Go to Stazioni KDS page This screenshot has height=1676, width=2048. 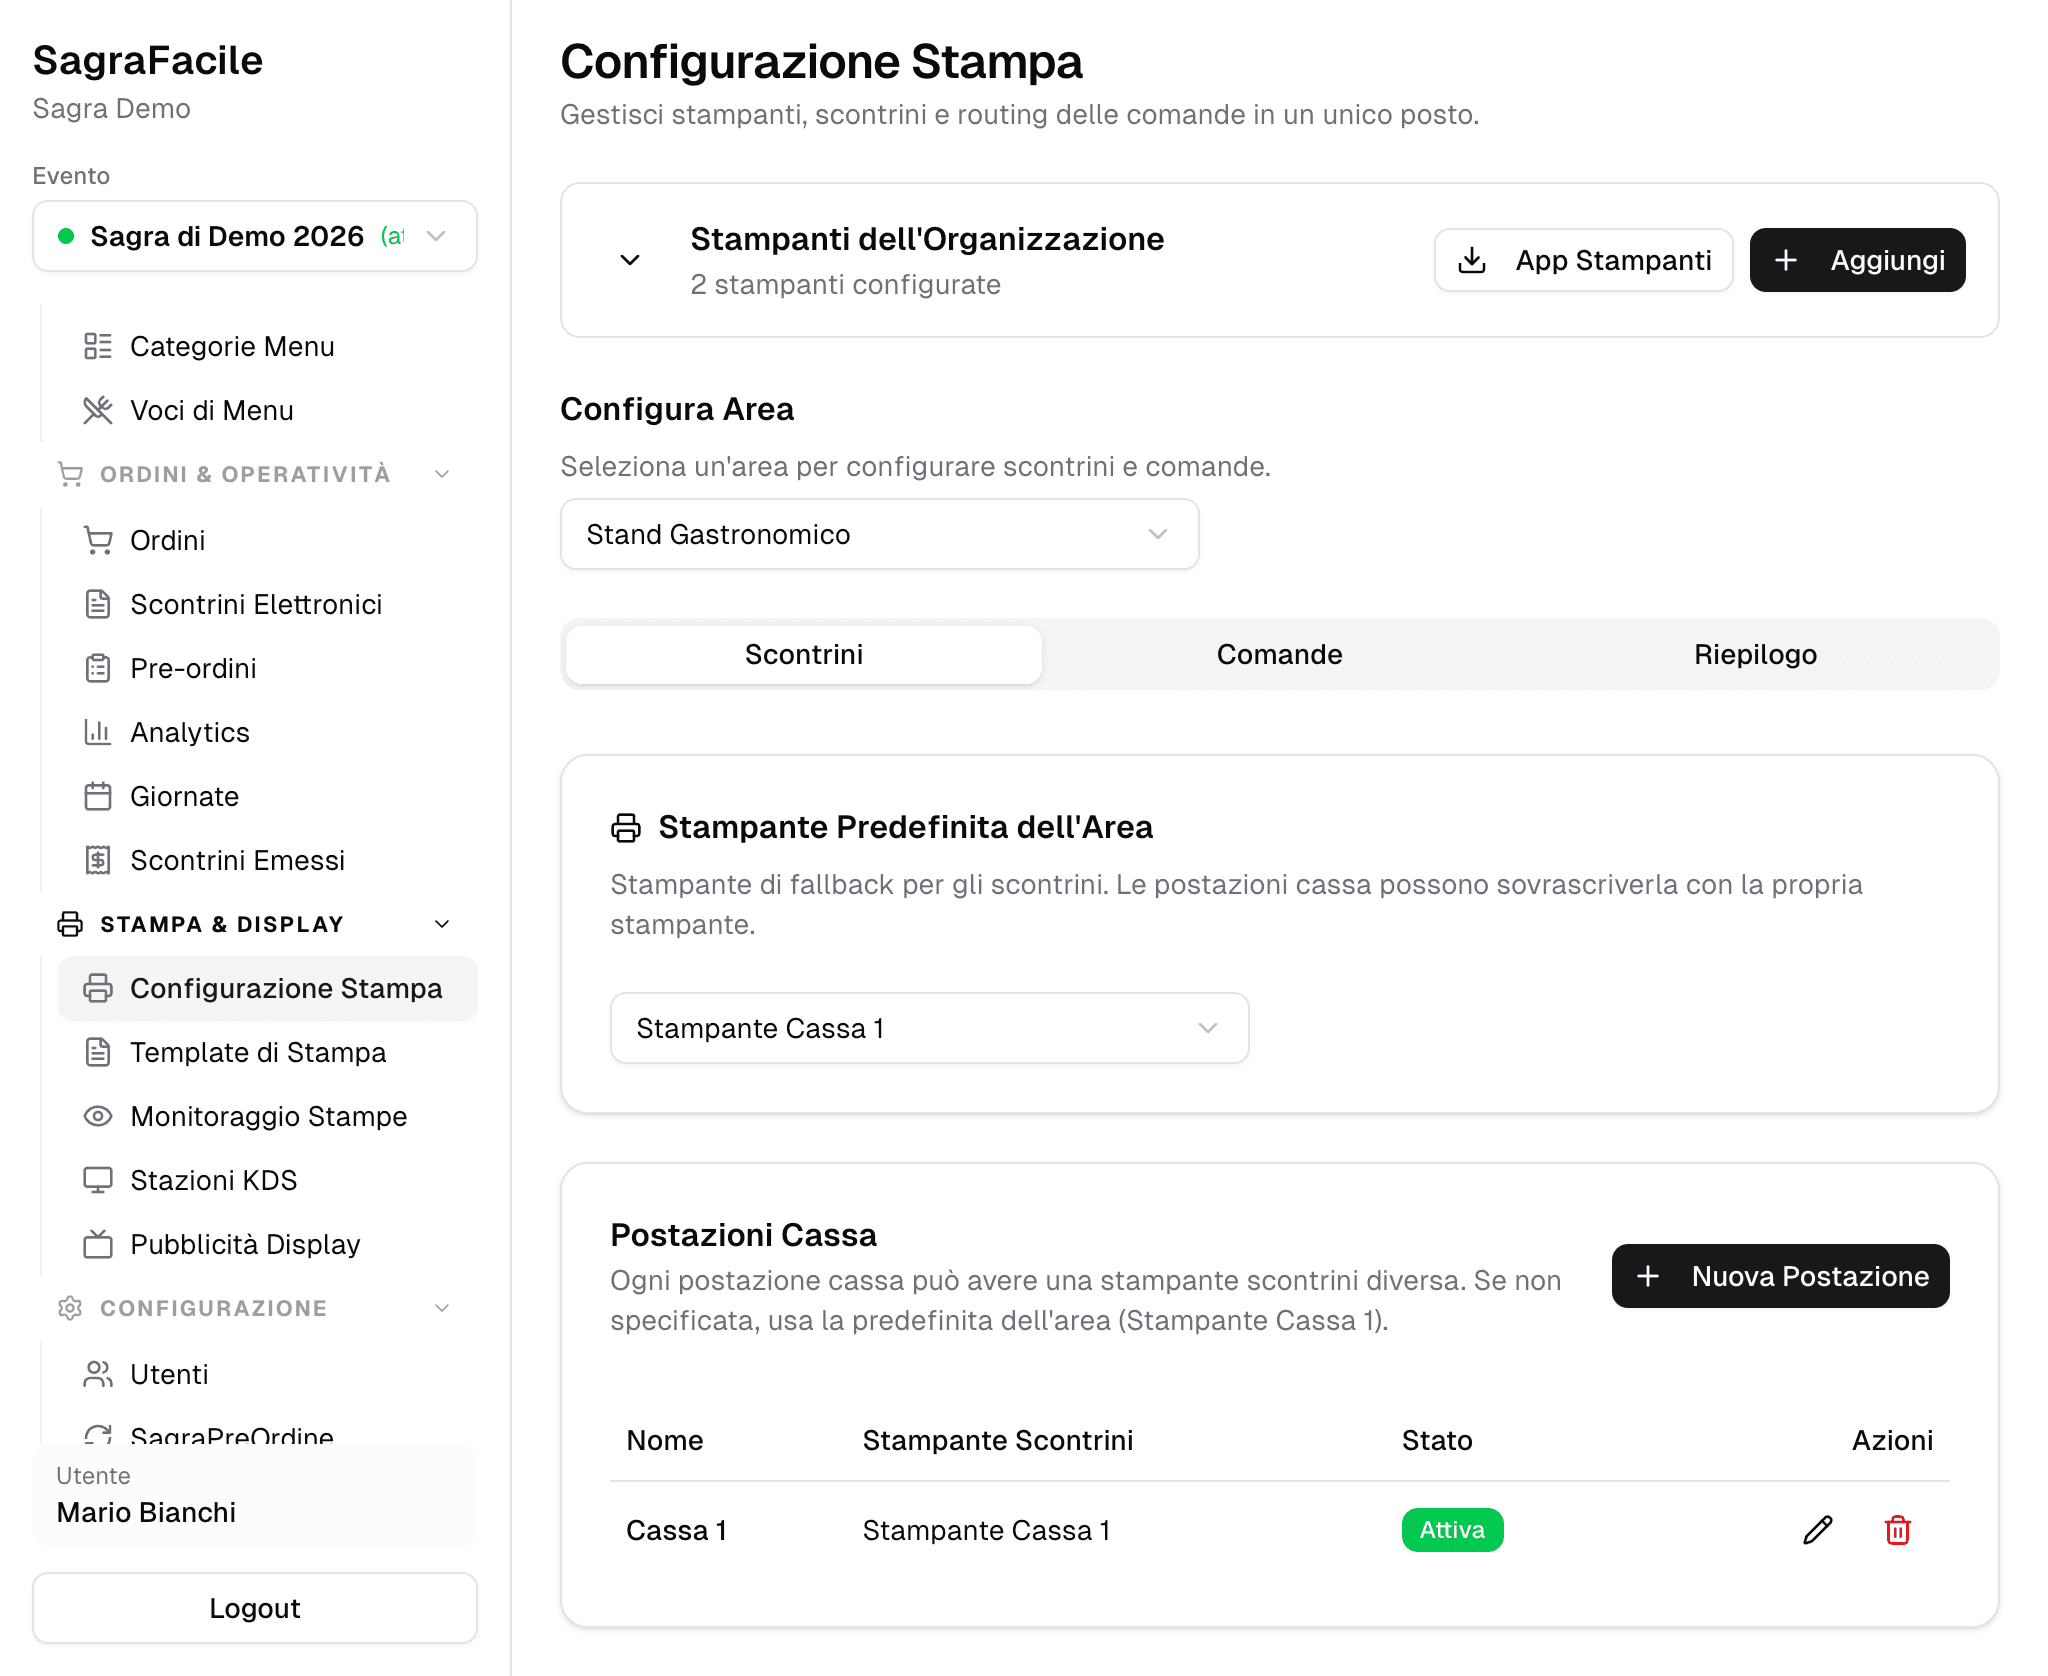coord(267,1180)
